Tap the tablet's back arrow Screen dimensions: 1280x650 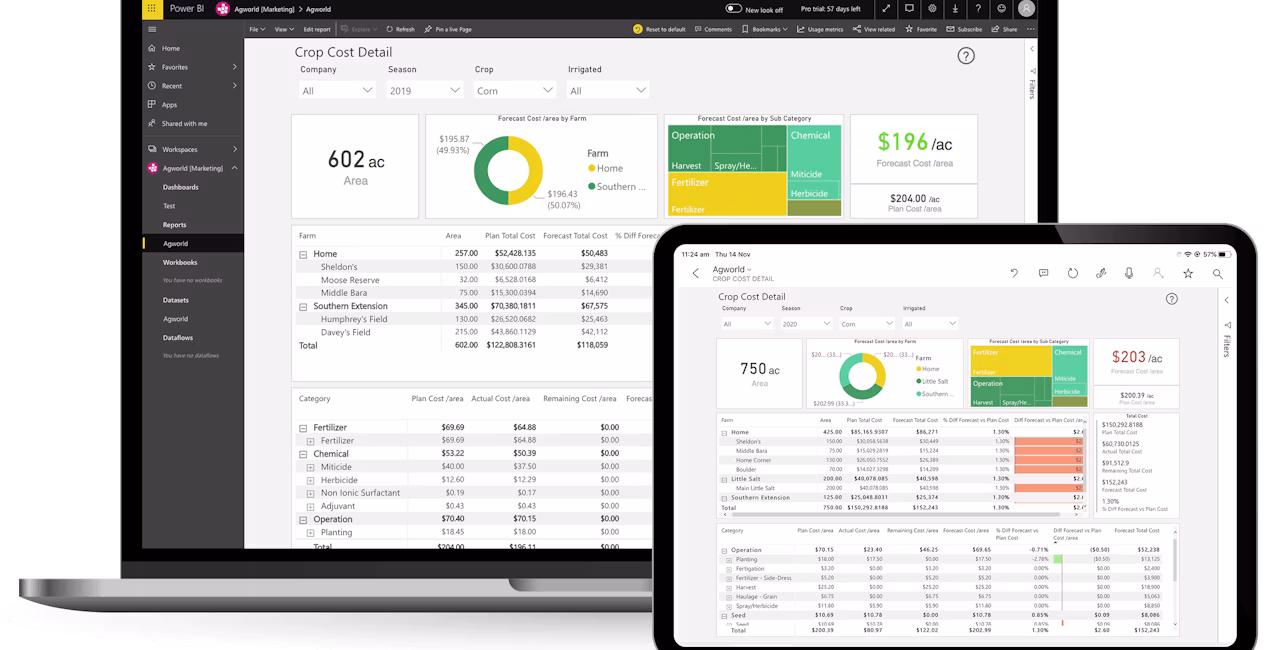point(696,273)
